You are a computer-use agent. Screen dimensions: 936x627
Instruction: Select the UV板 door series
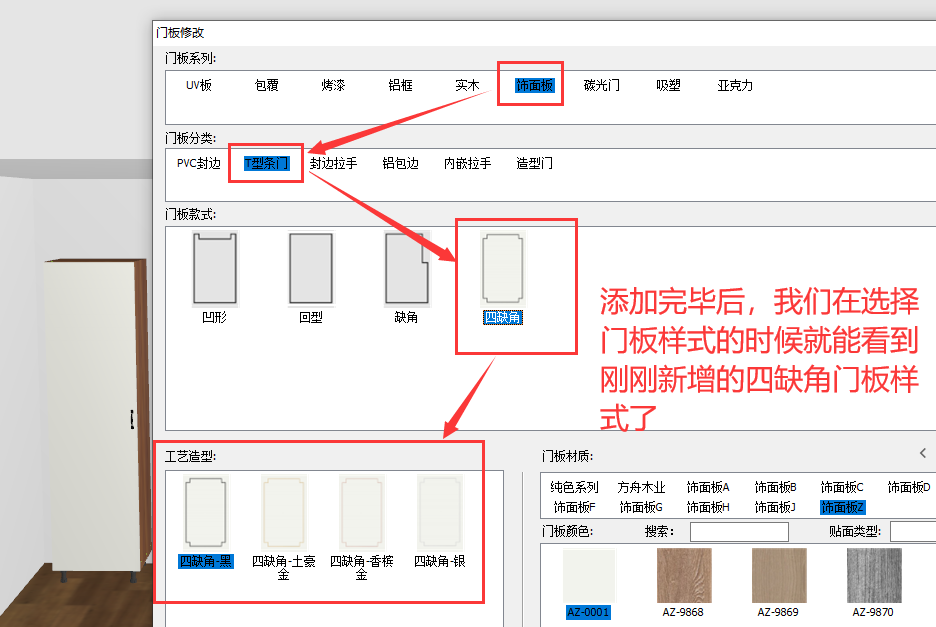point(199,85)
